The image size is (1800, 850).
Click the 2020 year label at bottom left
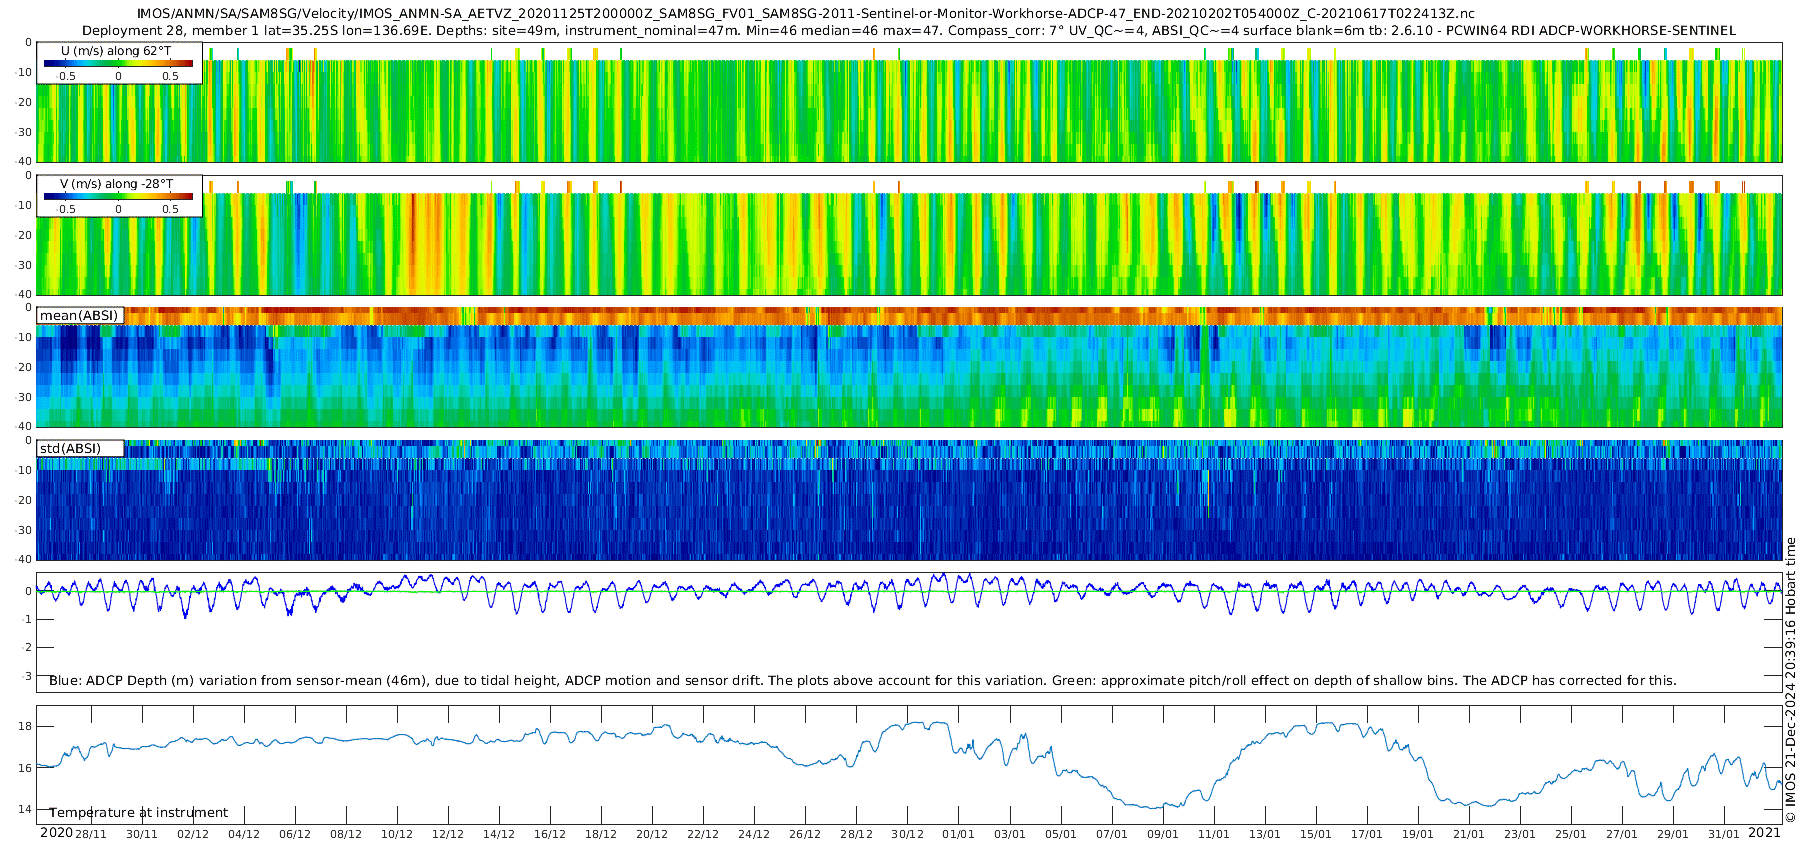click(x=56, y=833)
